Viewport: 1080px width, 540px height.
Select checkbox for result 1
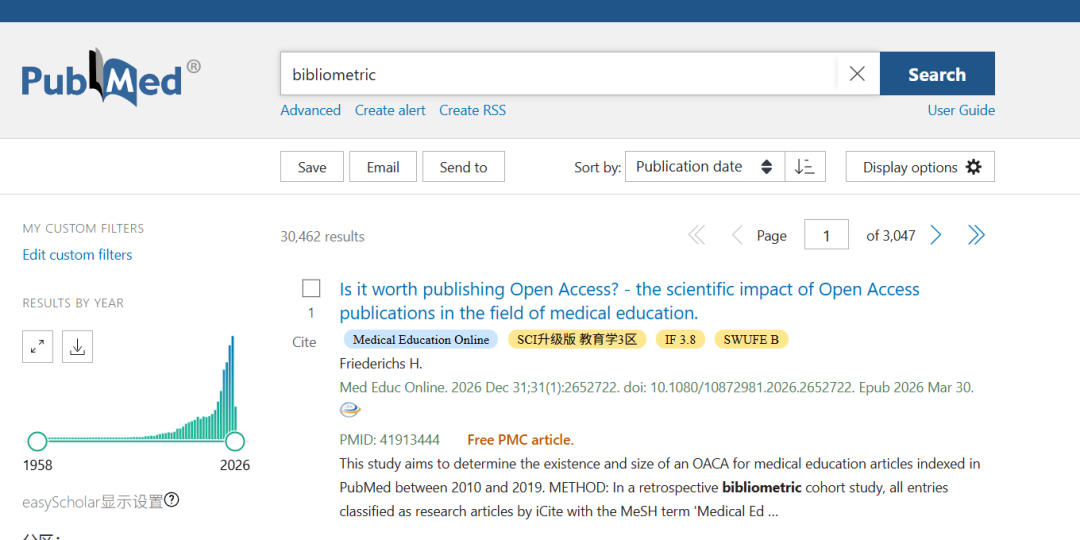tap(311, 289)
